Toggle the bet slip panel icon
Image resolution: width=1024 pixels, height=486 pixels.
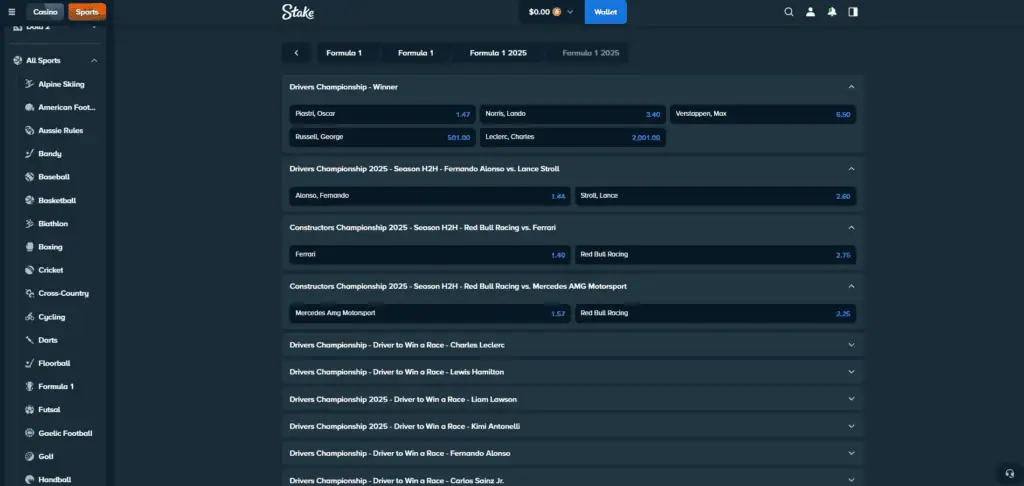click(x=853, y=12)
